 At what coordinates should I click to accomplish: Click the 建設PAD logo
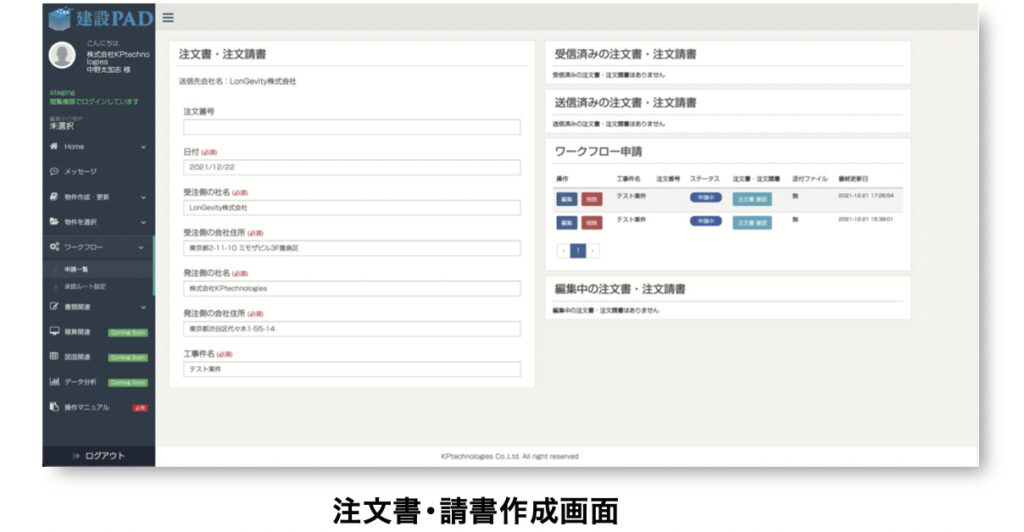[x=98, y=17]
